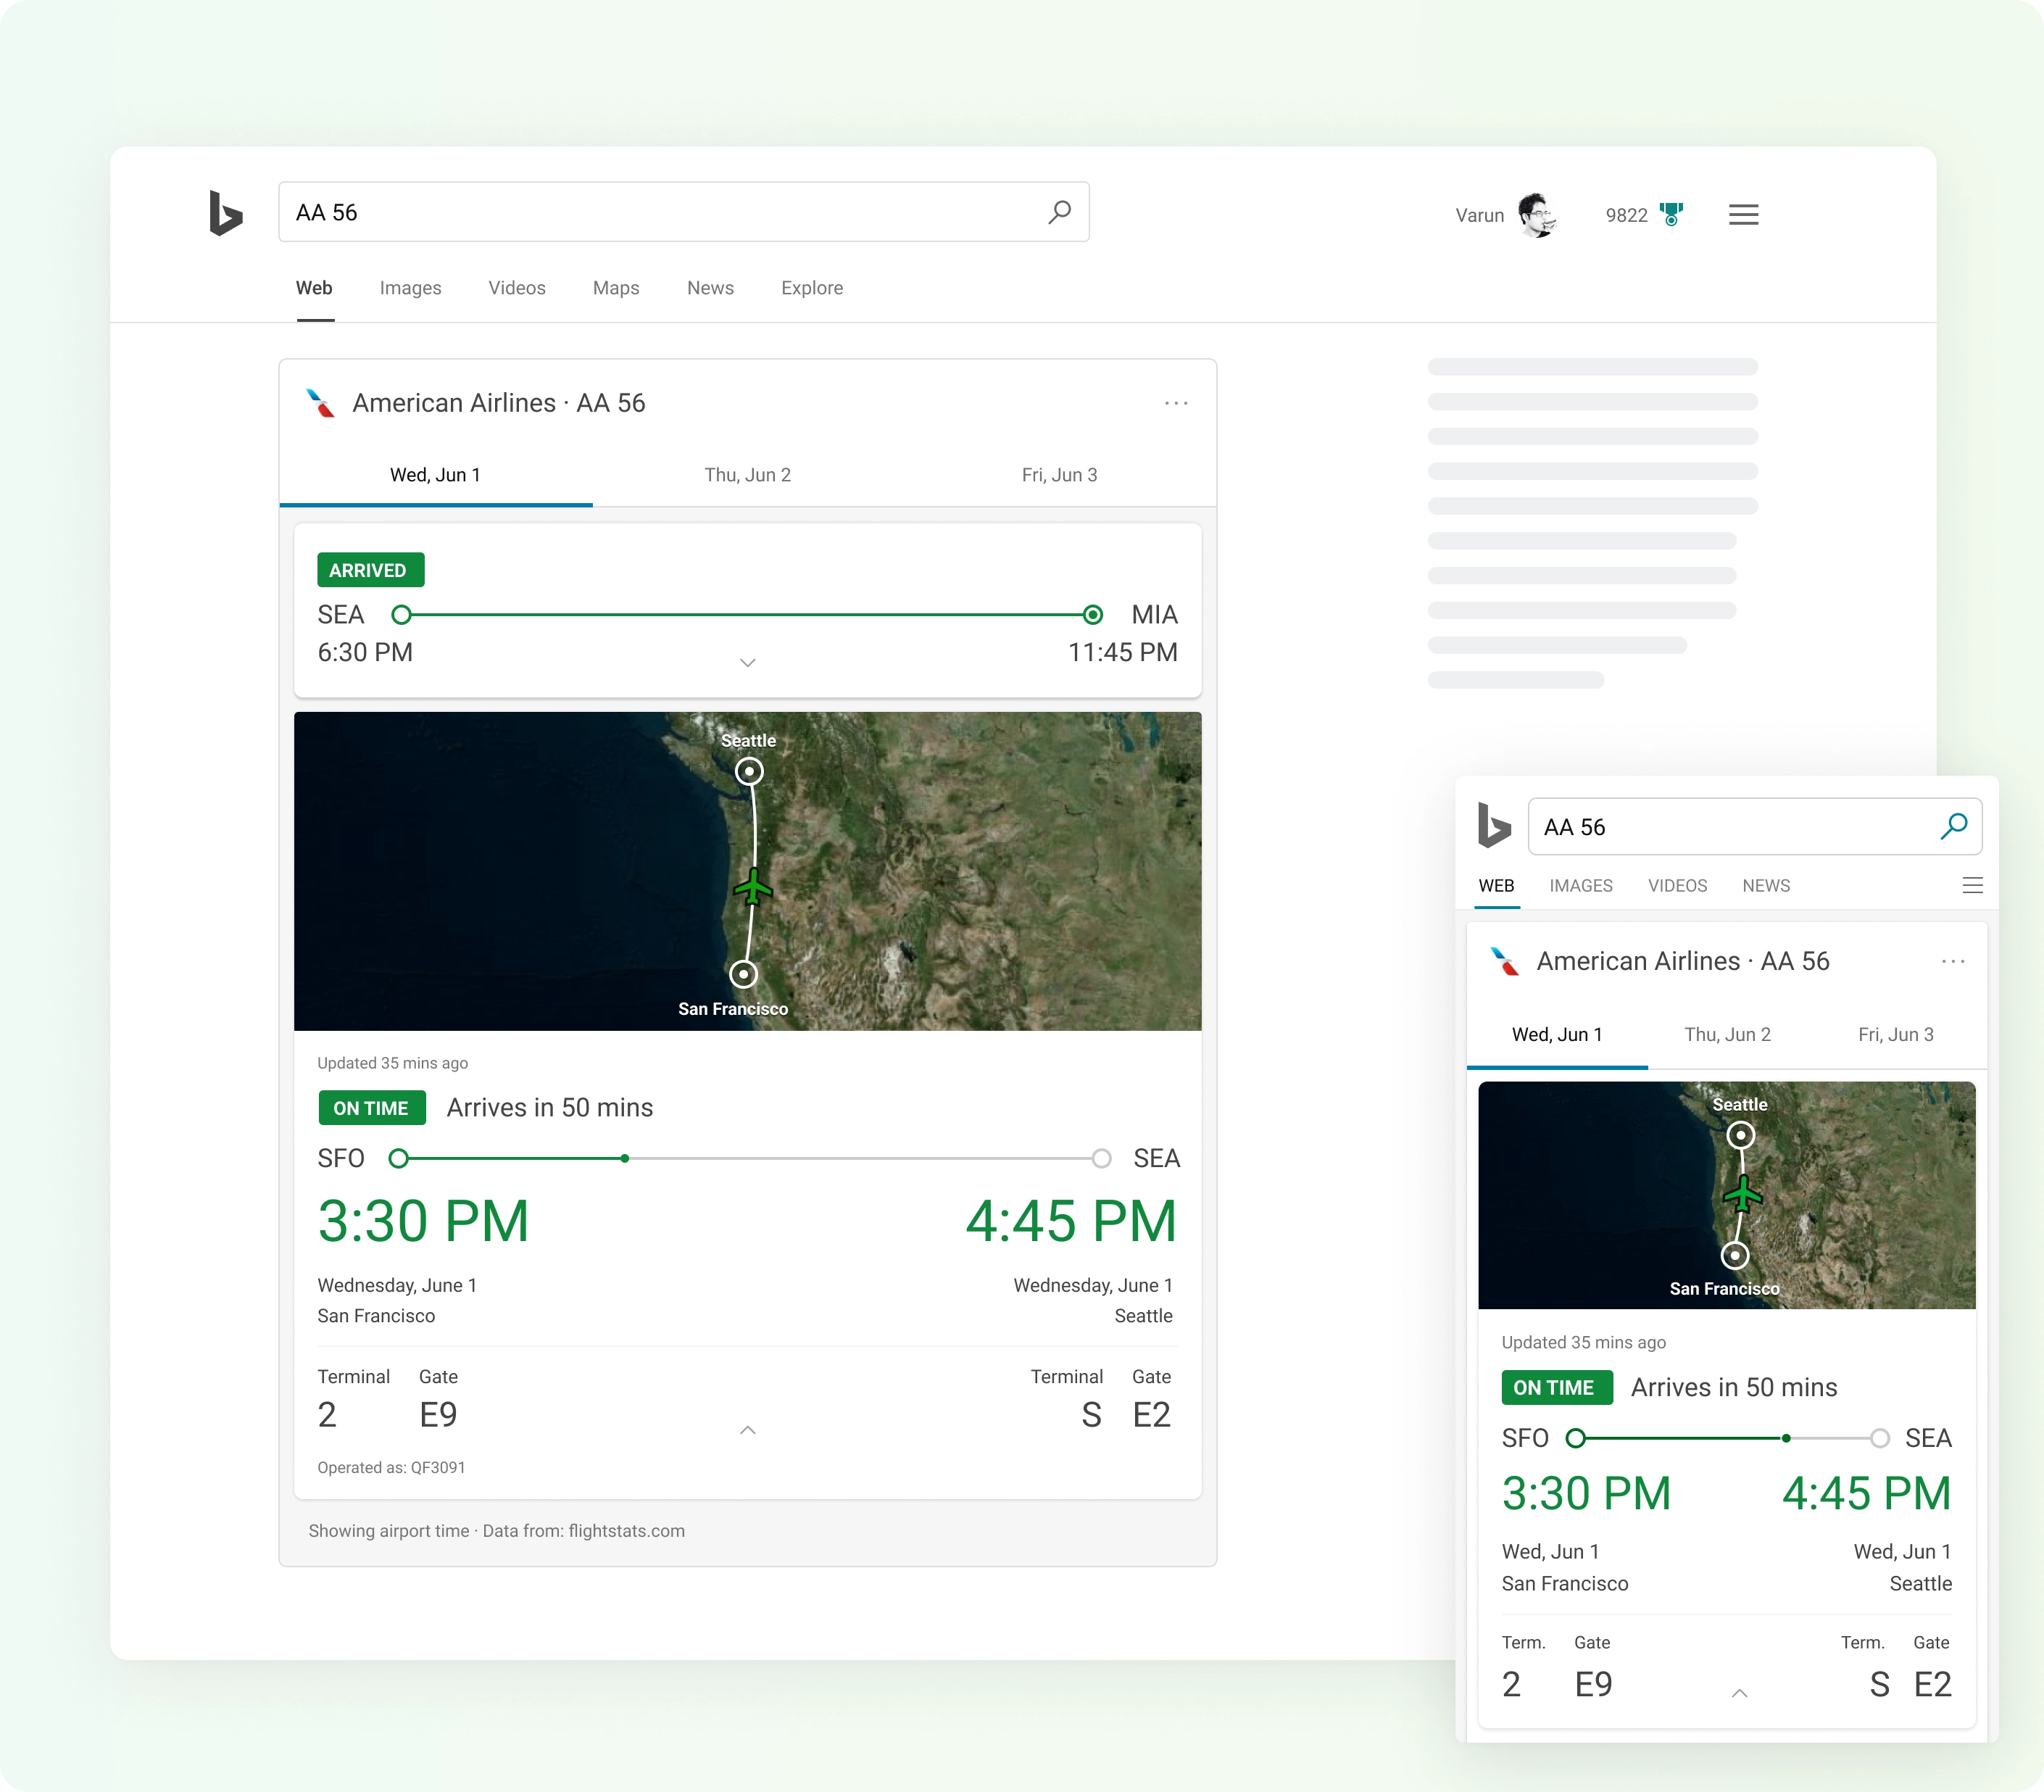The height and width of the screenshot is (1792, 2044).
Task: Switch to the Images tab on desktop
Action: tap(410, 288)
